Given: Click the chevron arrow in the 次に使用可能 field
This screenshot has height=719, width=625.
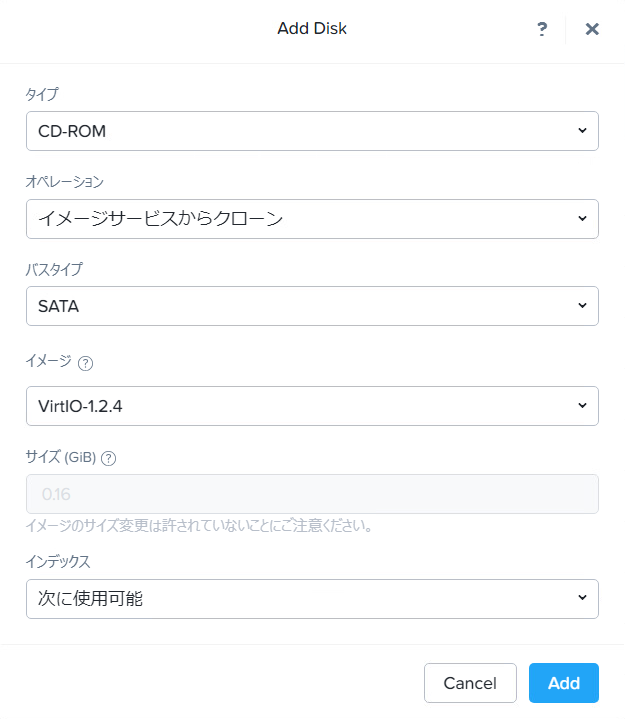Looking at the screenshot, I should (x=582, y=597).
